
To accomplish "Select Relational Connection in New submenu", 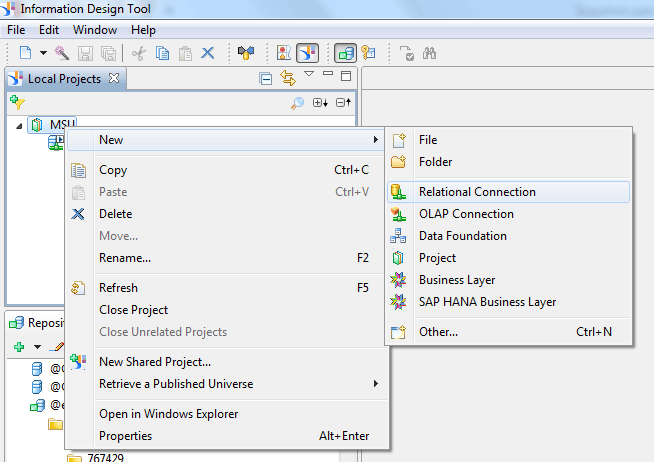I will [x=508, y=192].
